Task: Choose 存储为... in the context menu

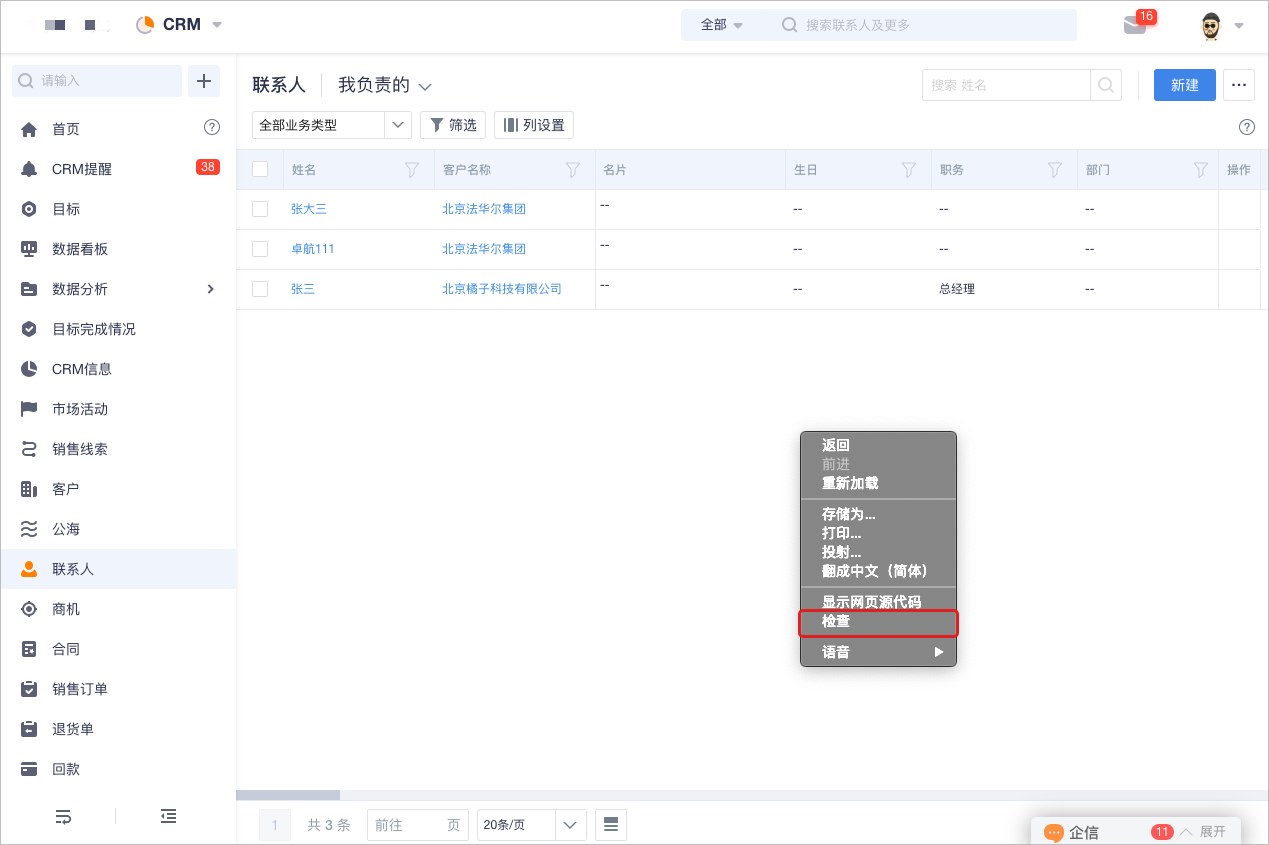Action: pos(878,514)
